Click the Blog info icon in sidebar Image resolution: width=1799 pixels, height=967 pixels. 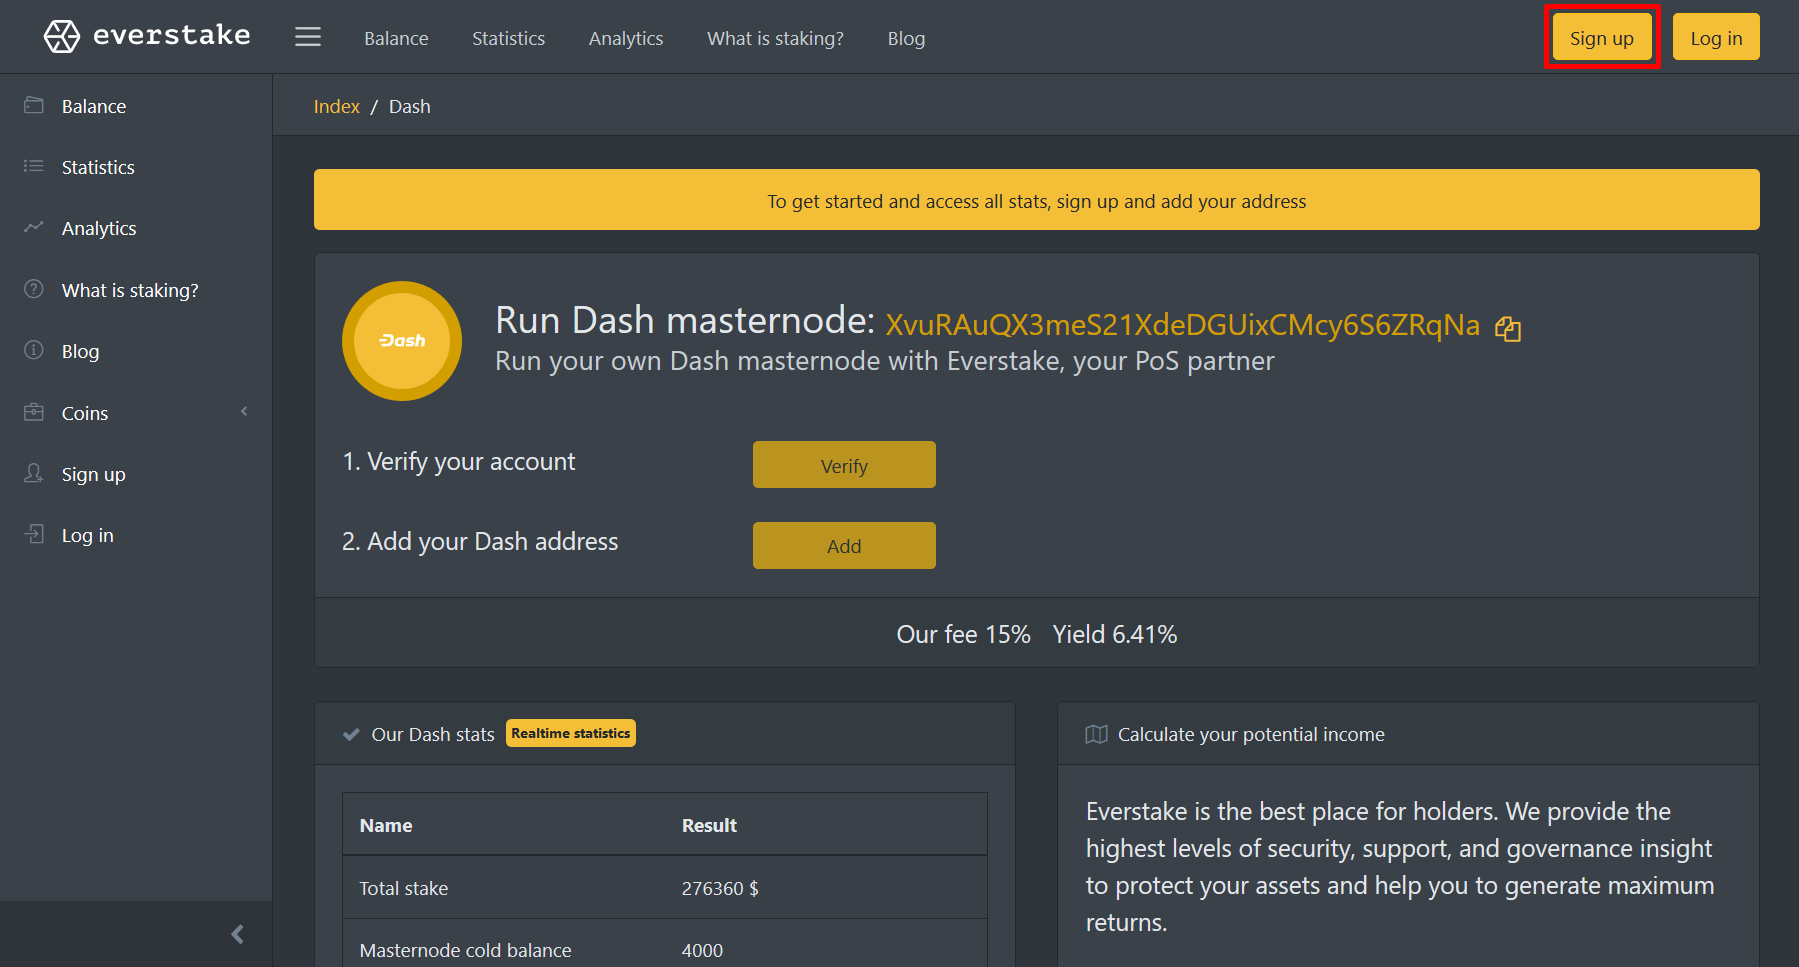coord(34,350)
